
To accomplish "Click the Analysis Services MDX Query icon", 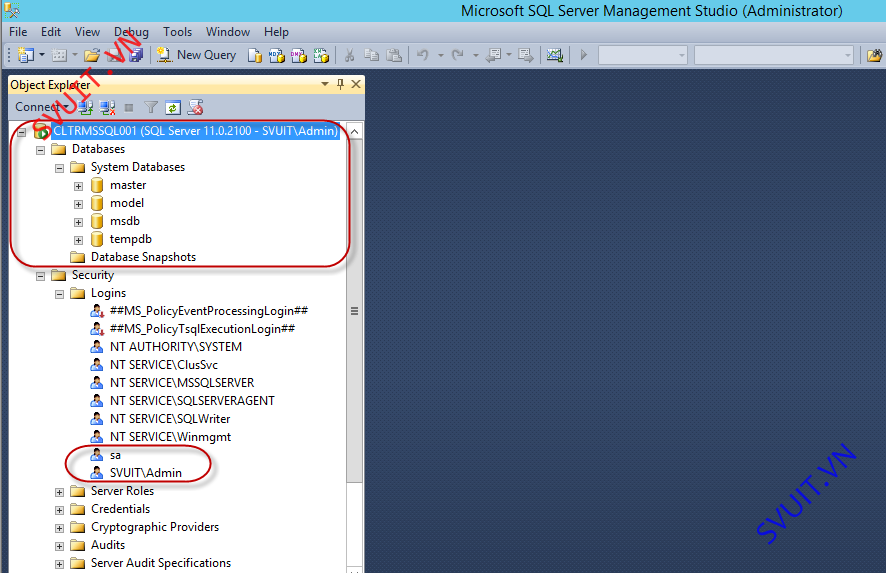I will [x=277, y=55].
